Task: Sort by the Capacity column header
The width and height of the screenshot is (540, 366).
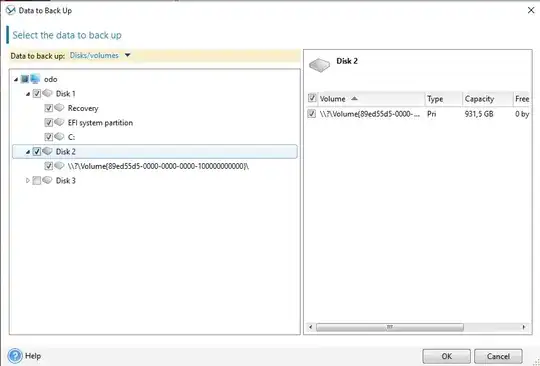Action: [x=488, y=99]
